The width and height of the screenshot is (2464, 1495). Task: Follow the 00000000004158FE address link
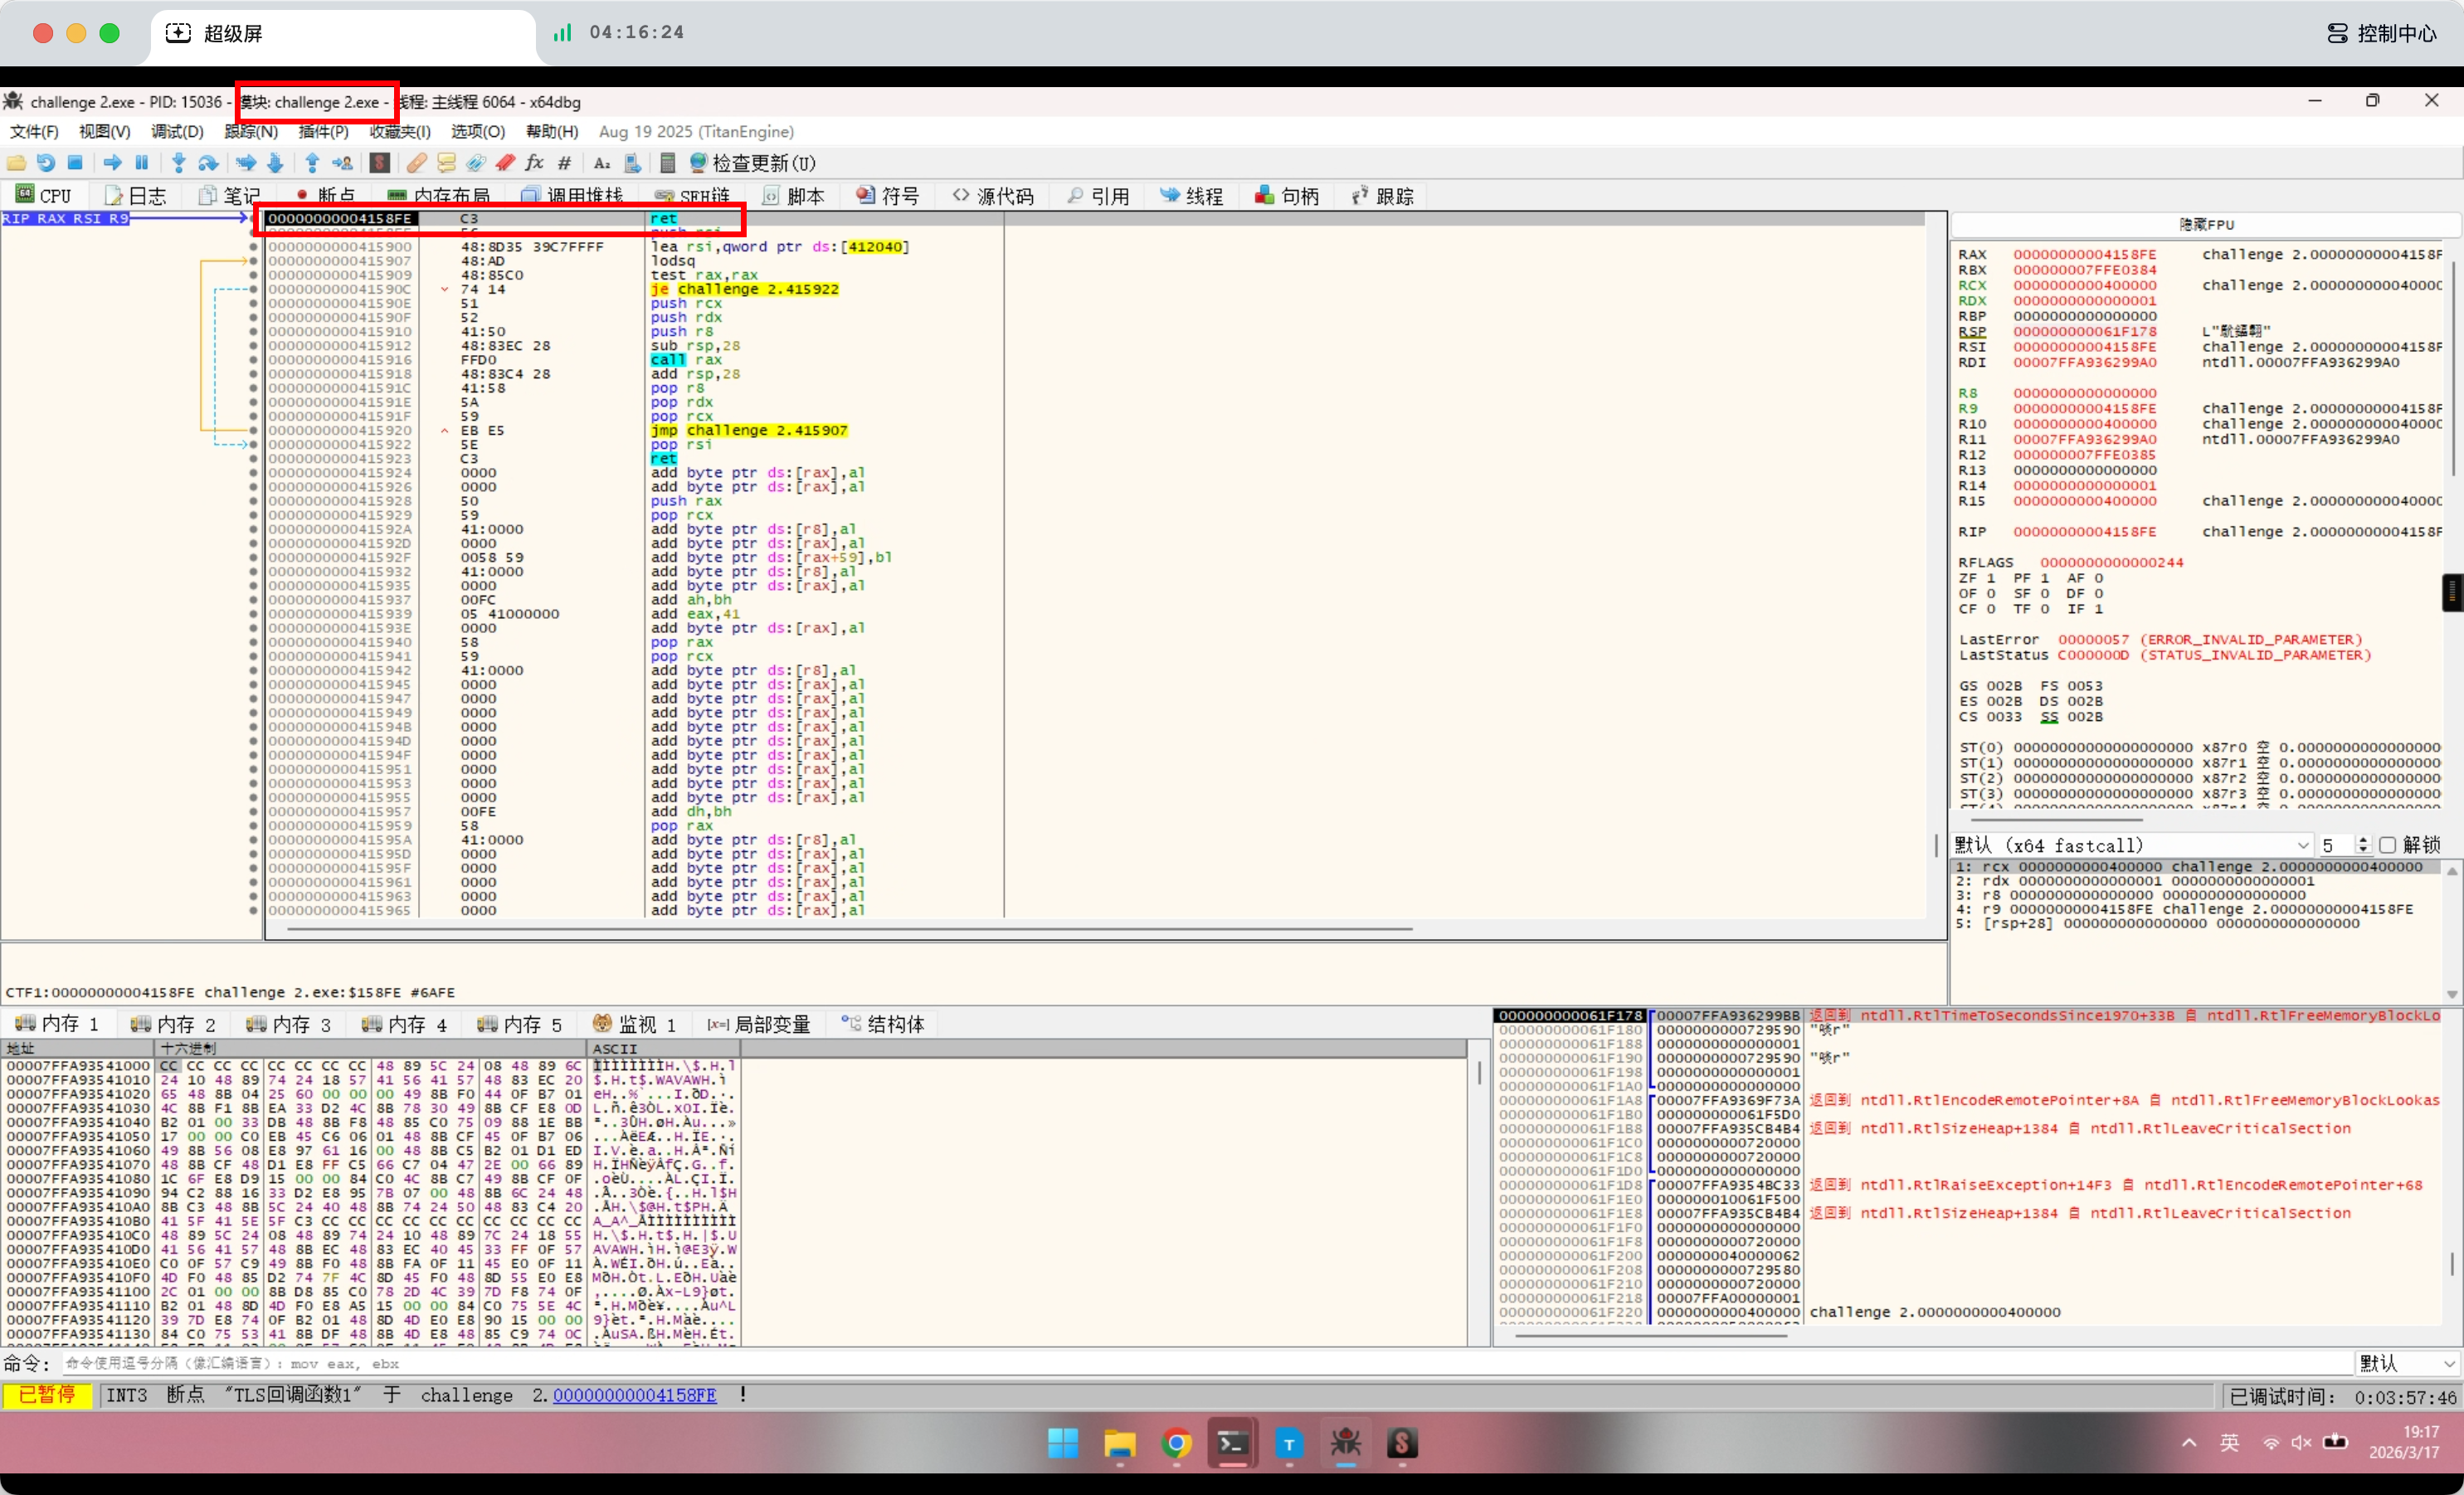[x=634, y=1395]
